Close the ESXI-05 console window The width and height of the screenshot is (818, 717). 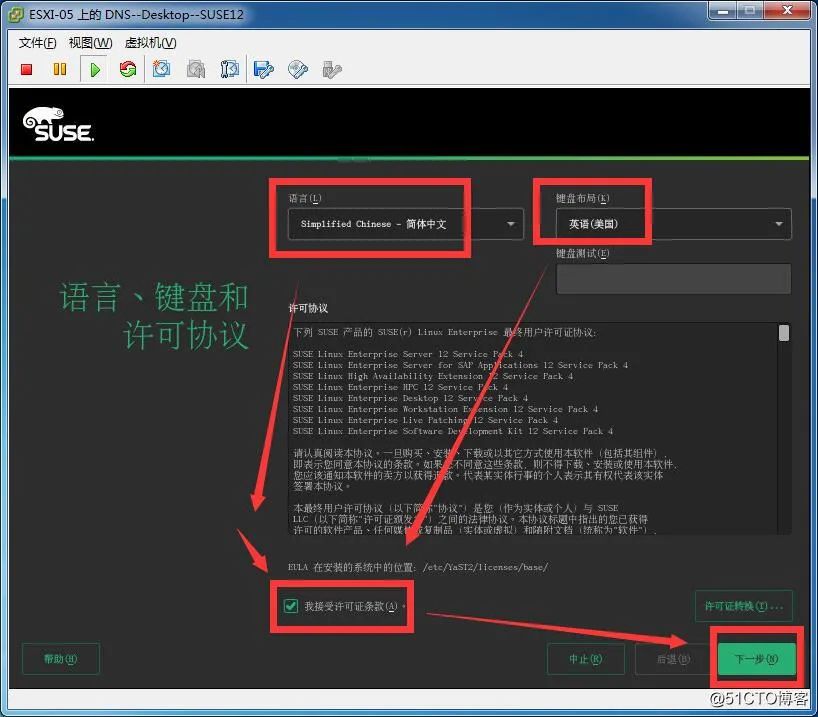[788, 10]
